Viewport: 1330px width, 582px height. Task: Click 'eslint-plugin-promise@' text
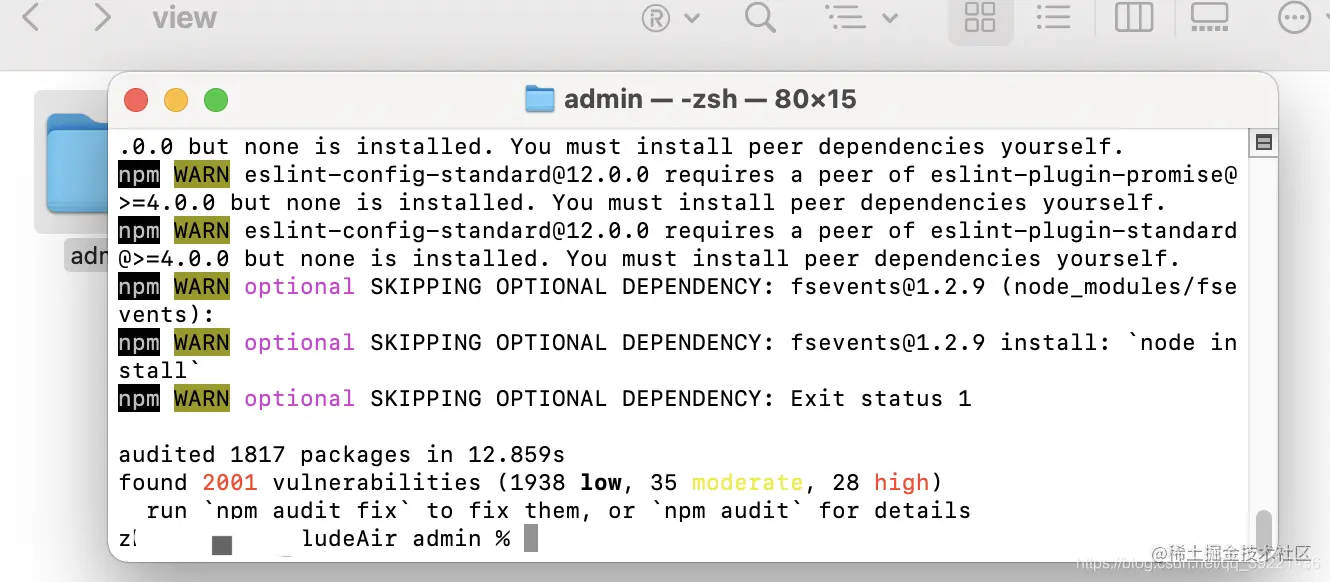tap(1084, 175)
